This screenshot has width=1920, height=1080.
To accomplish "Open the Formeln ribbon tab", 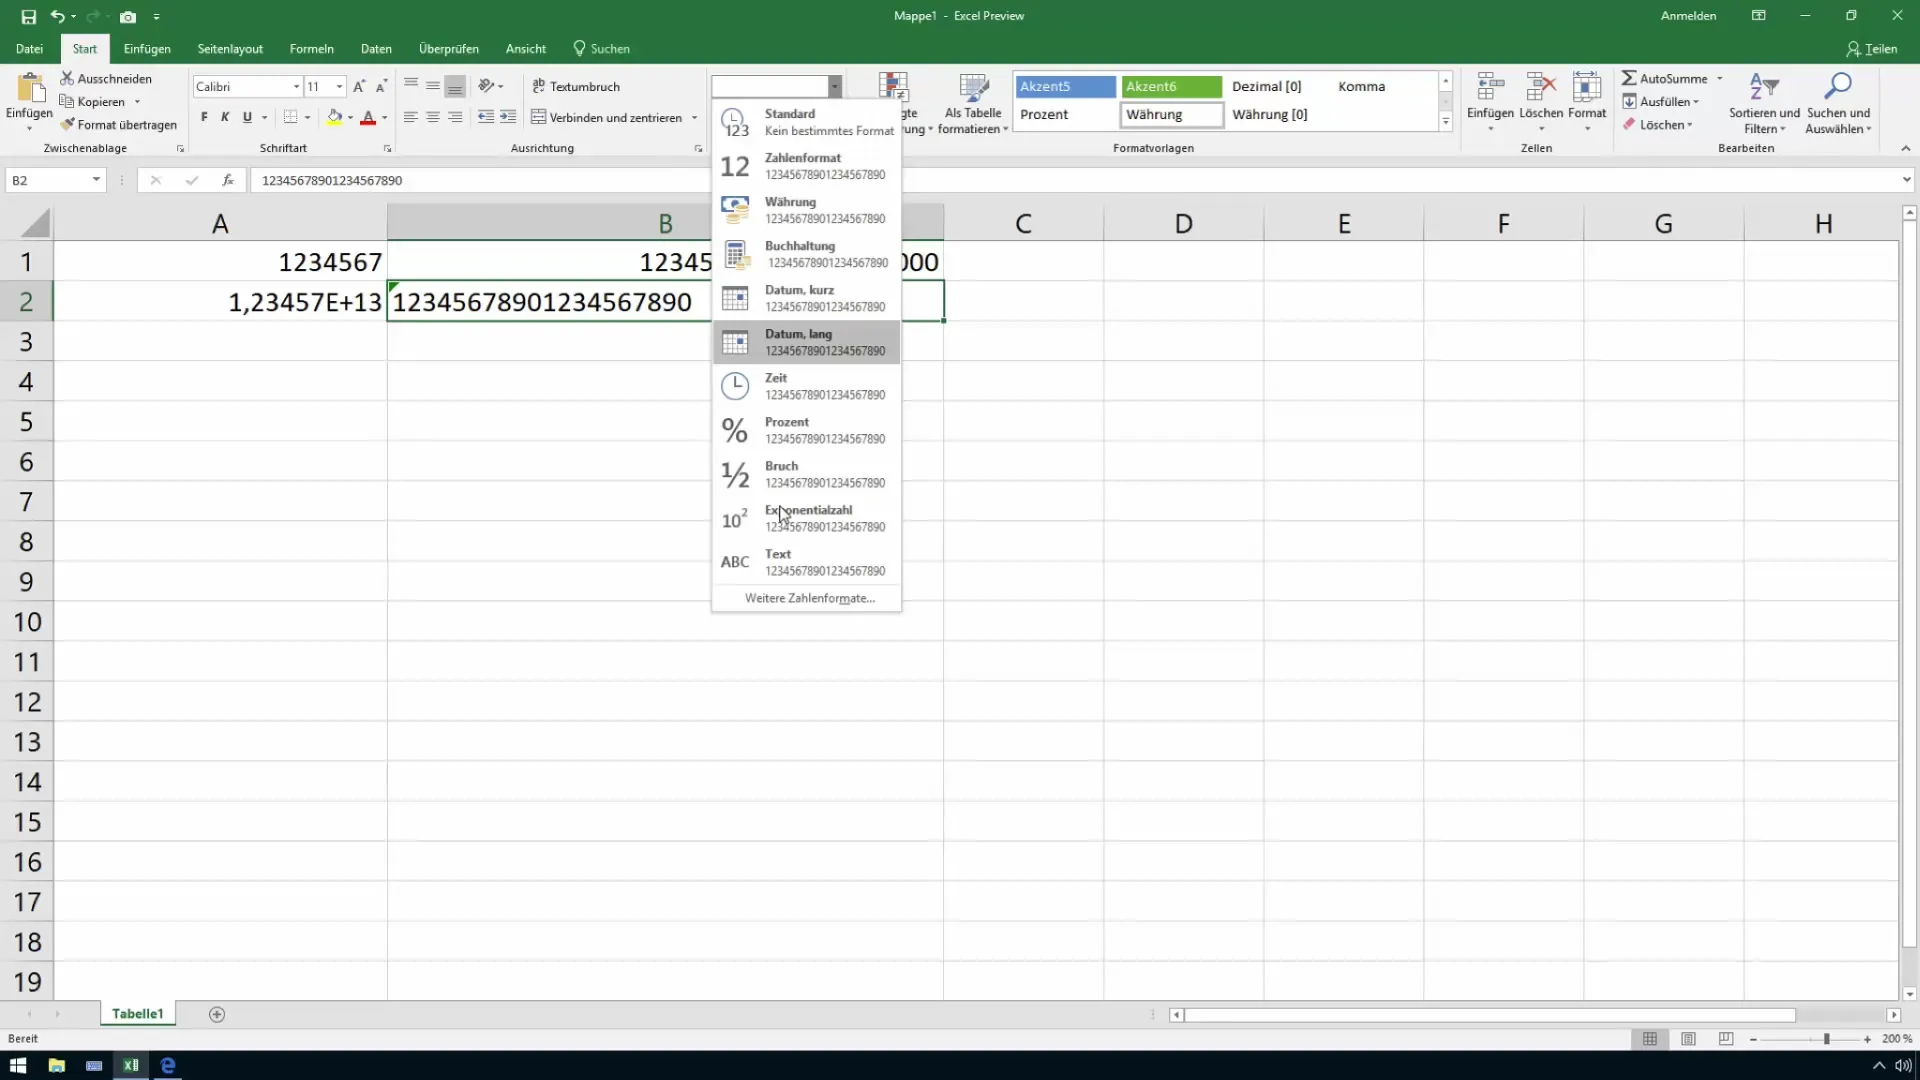I will [x=311, y=48].
